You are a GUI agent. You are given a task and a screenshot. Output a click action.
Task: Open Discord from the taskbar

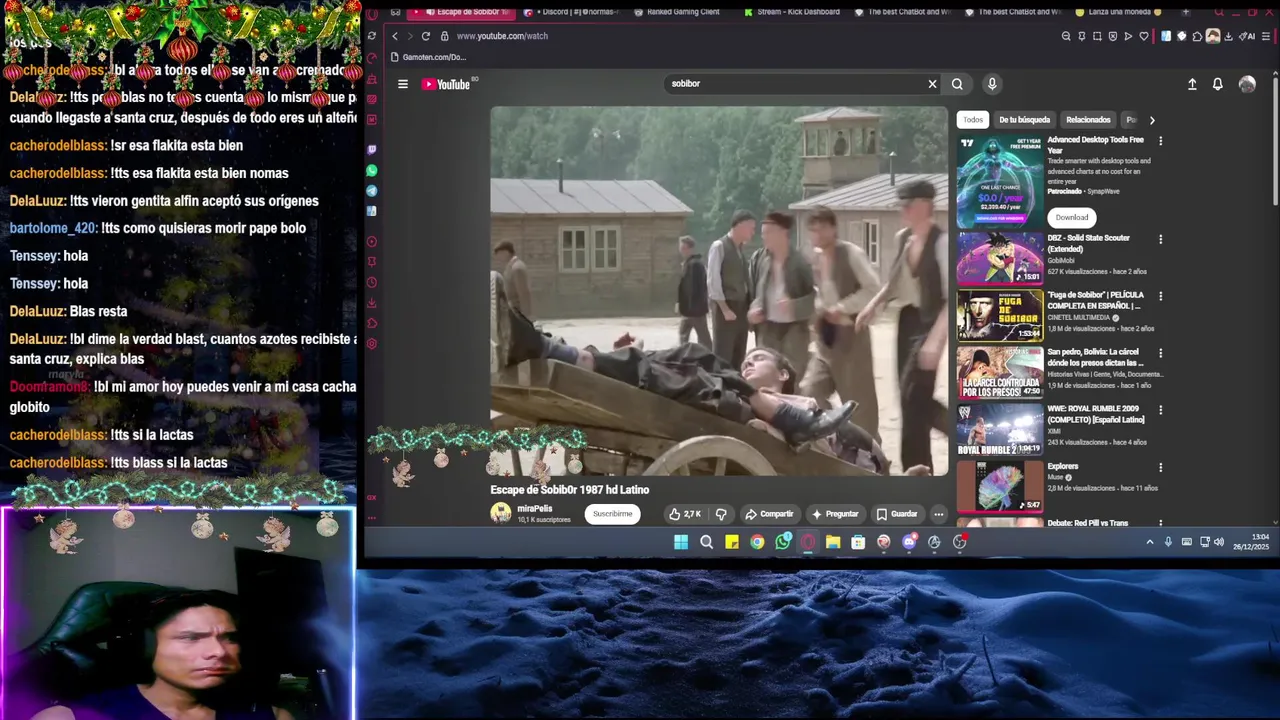(x=909, y=542)
